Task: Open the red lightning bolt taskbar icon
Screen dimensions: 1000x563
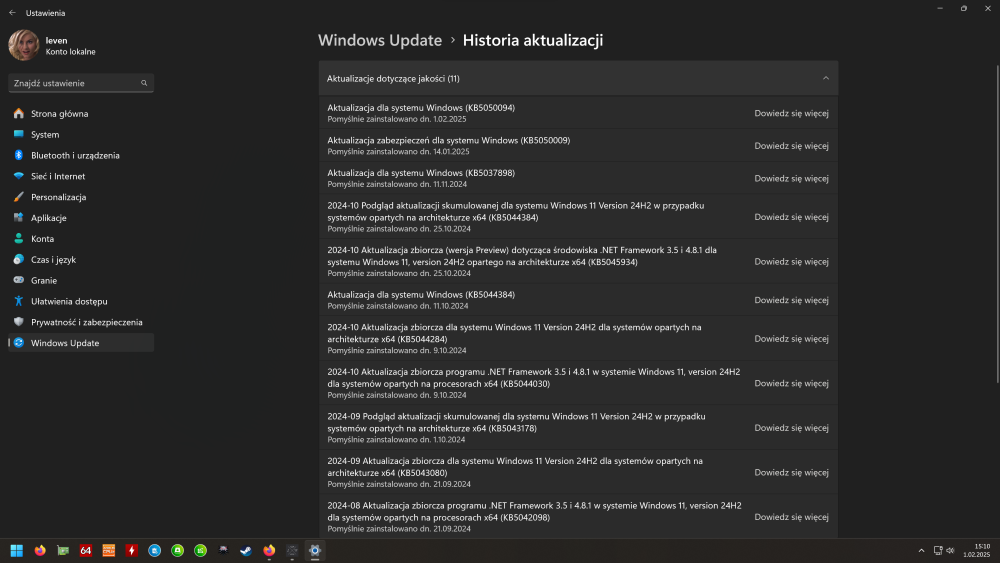Action: (x=131, y=550)
